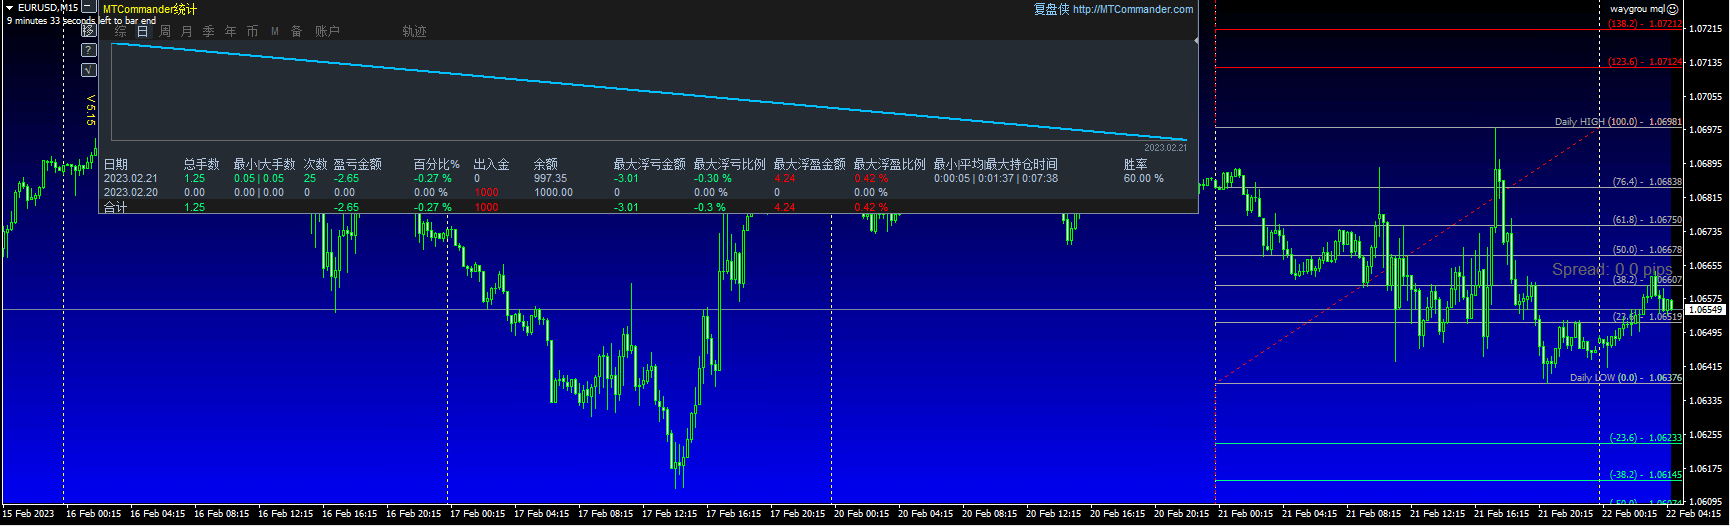The height and width of the screenshot is (526, 1731).
Task: Click the green (-38.2) - 1.06145 level label
Action: (x=1645, y=475)
